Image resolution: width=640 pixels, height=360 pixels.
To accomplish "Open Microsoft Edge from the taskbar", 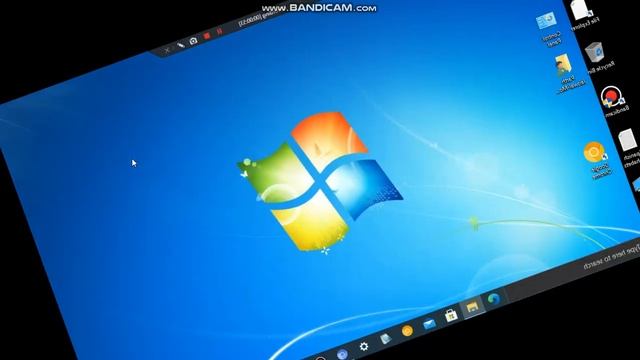I will pos(493,299).
